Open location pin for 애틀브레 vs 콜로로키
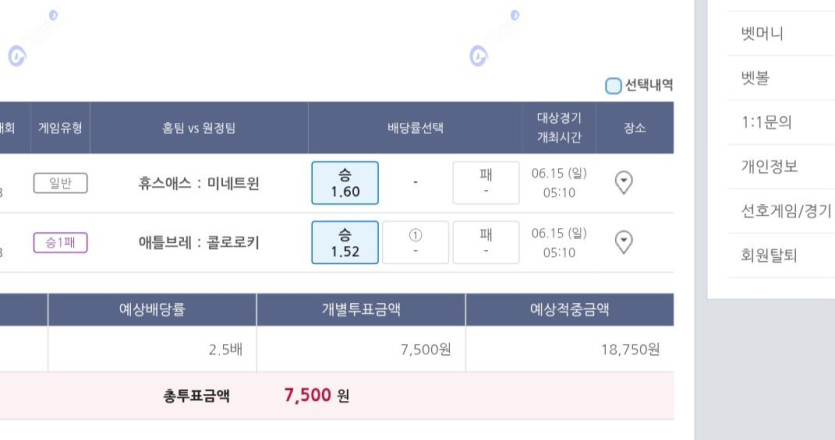The height and width of the screenshot is (440, 835). [x=624, y=242]
